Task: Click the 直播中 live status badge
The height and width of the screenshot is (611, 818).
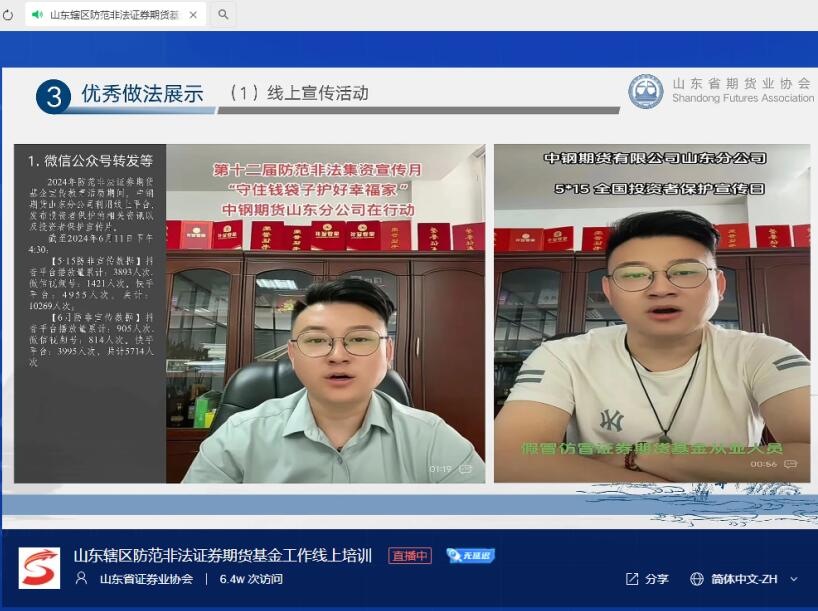Action: coord(410,556)
